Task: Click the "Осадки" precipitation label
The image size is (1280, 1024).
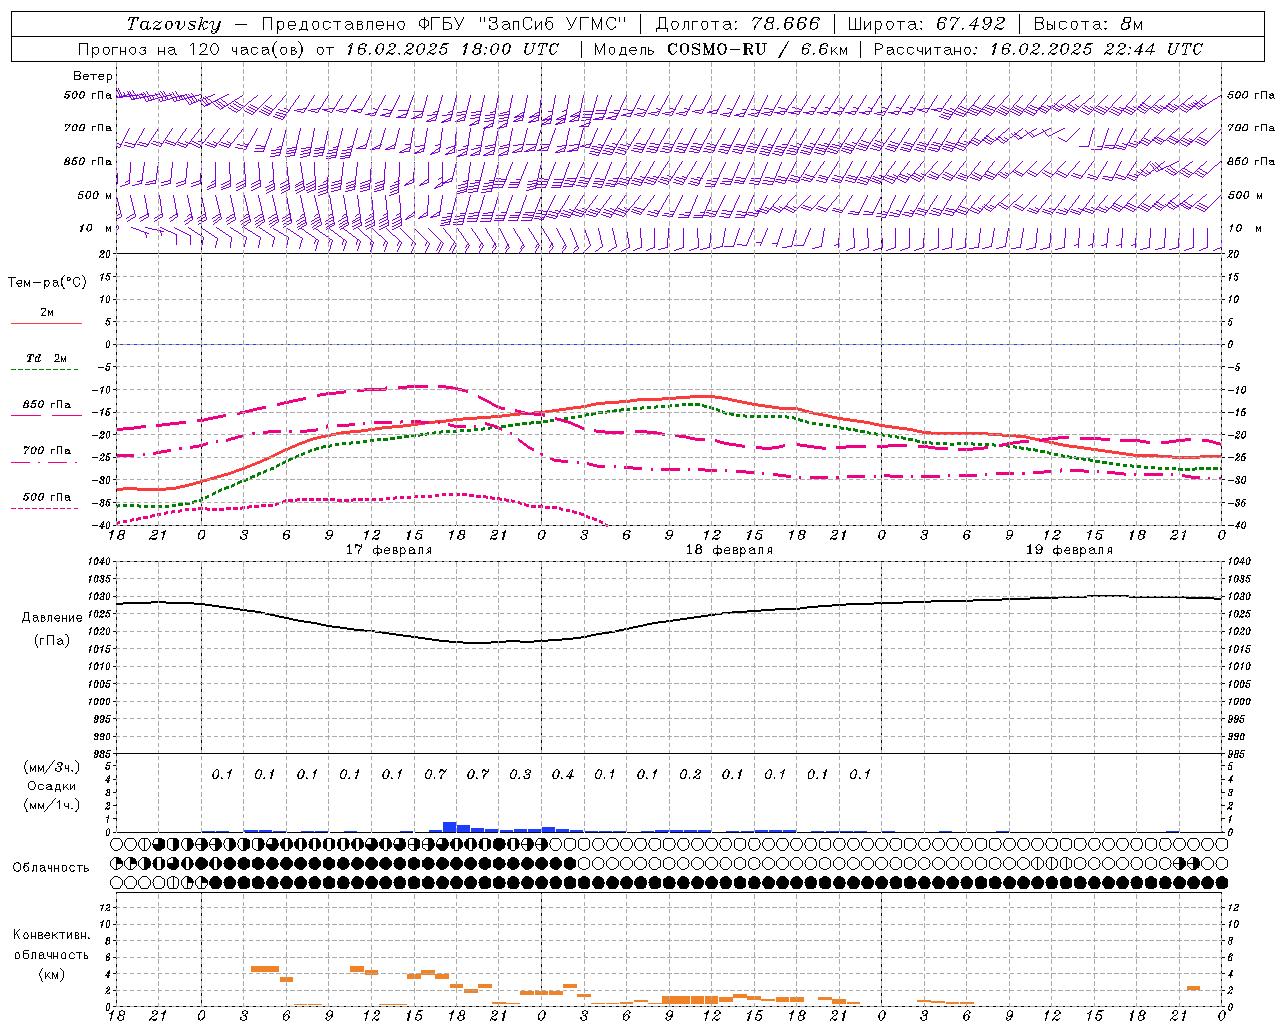Action: (51, 786)
